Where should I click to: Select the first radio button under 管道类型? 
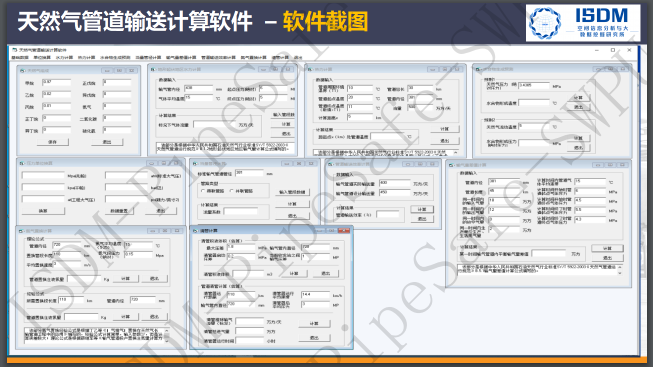click(x=203, y=191)
